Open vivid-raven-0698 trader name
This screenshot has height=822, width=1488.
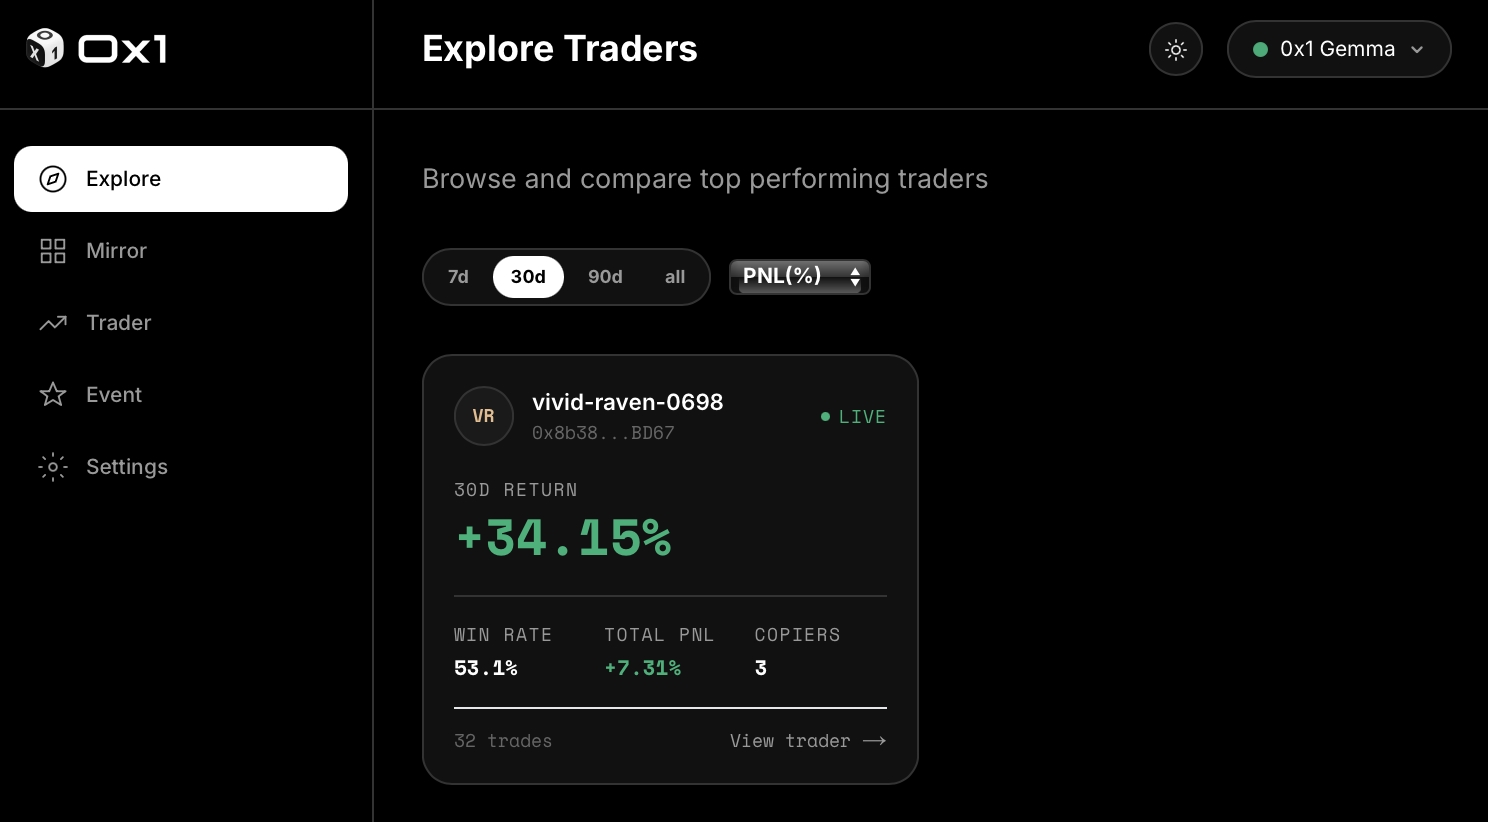(x=628, y=402)
